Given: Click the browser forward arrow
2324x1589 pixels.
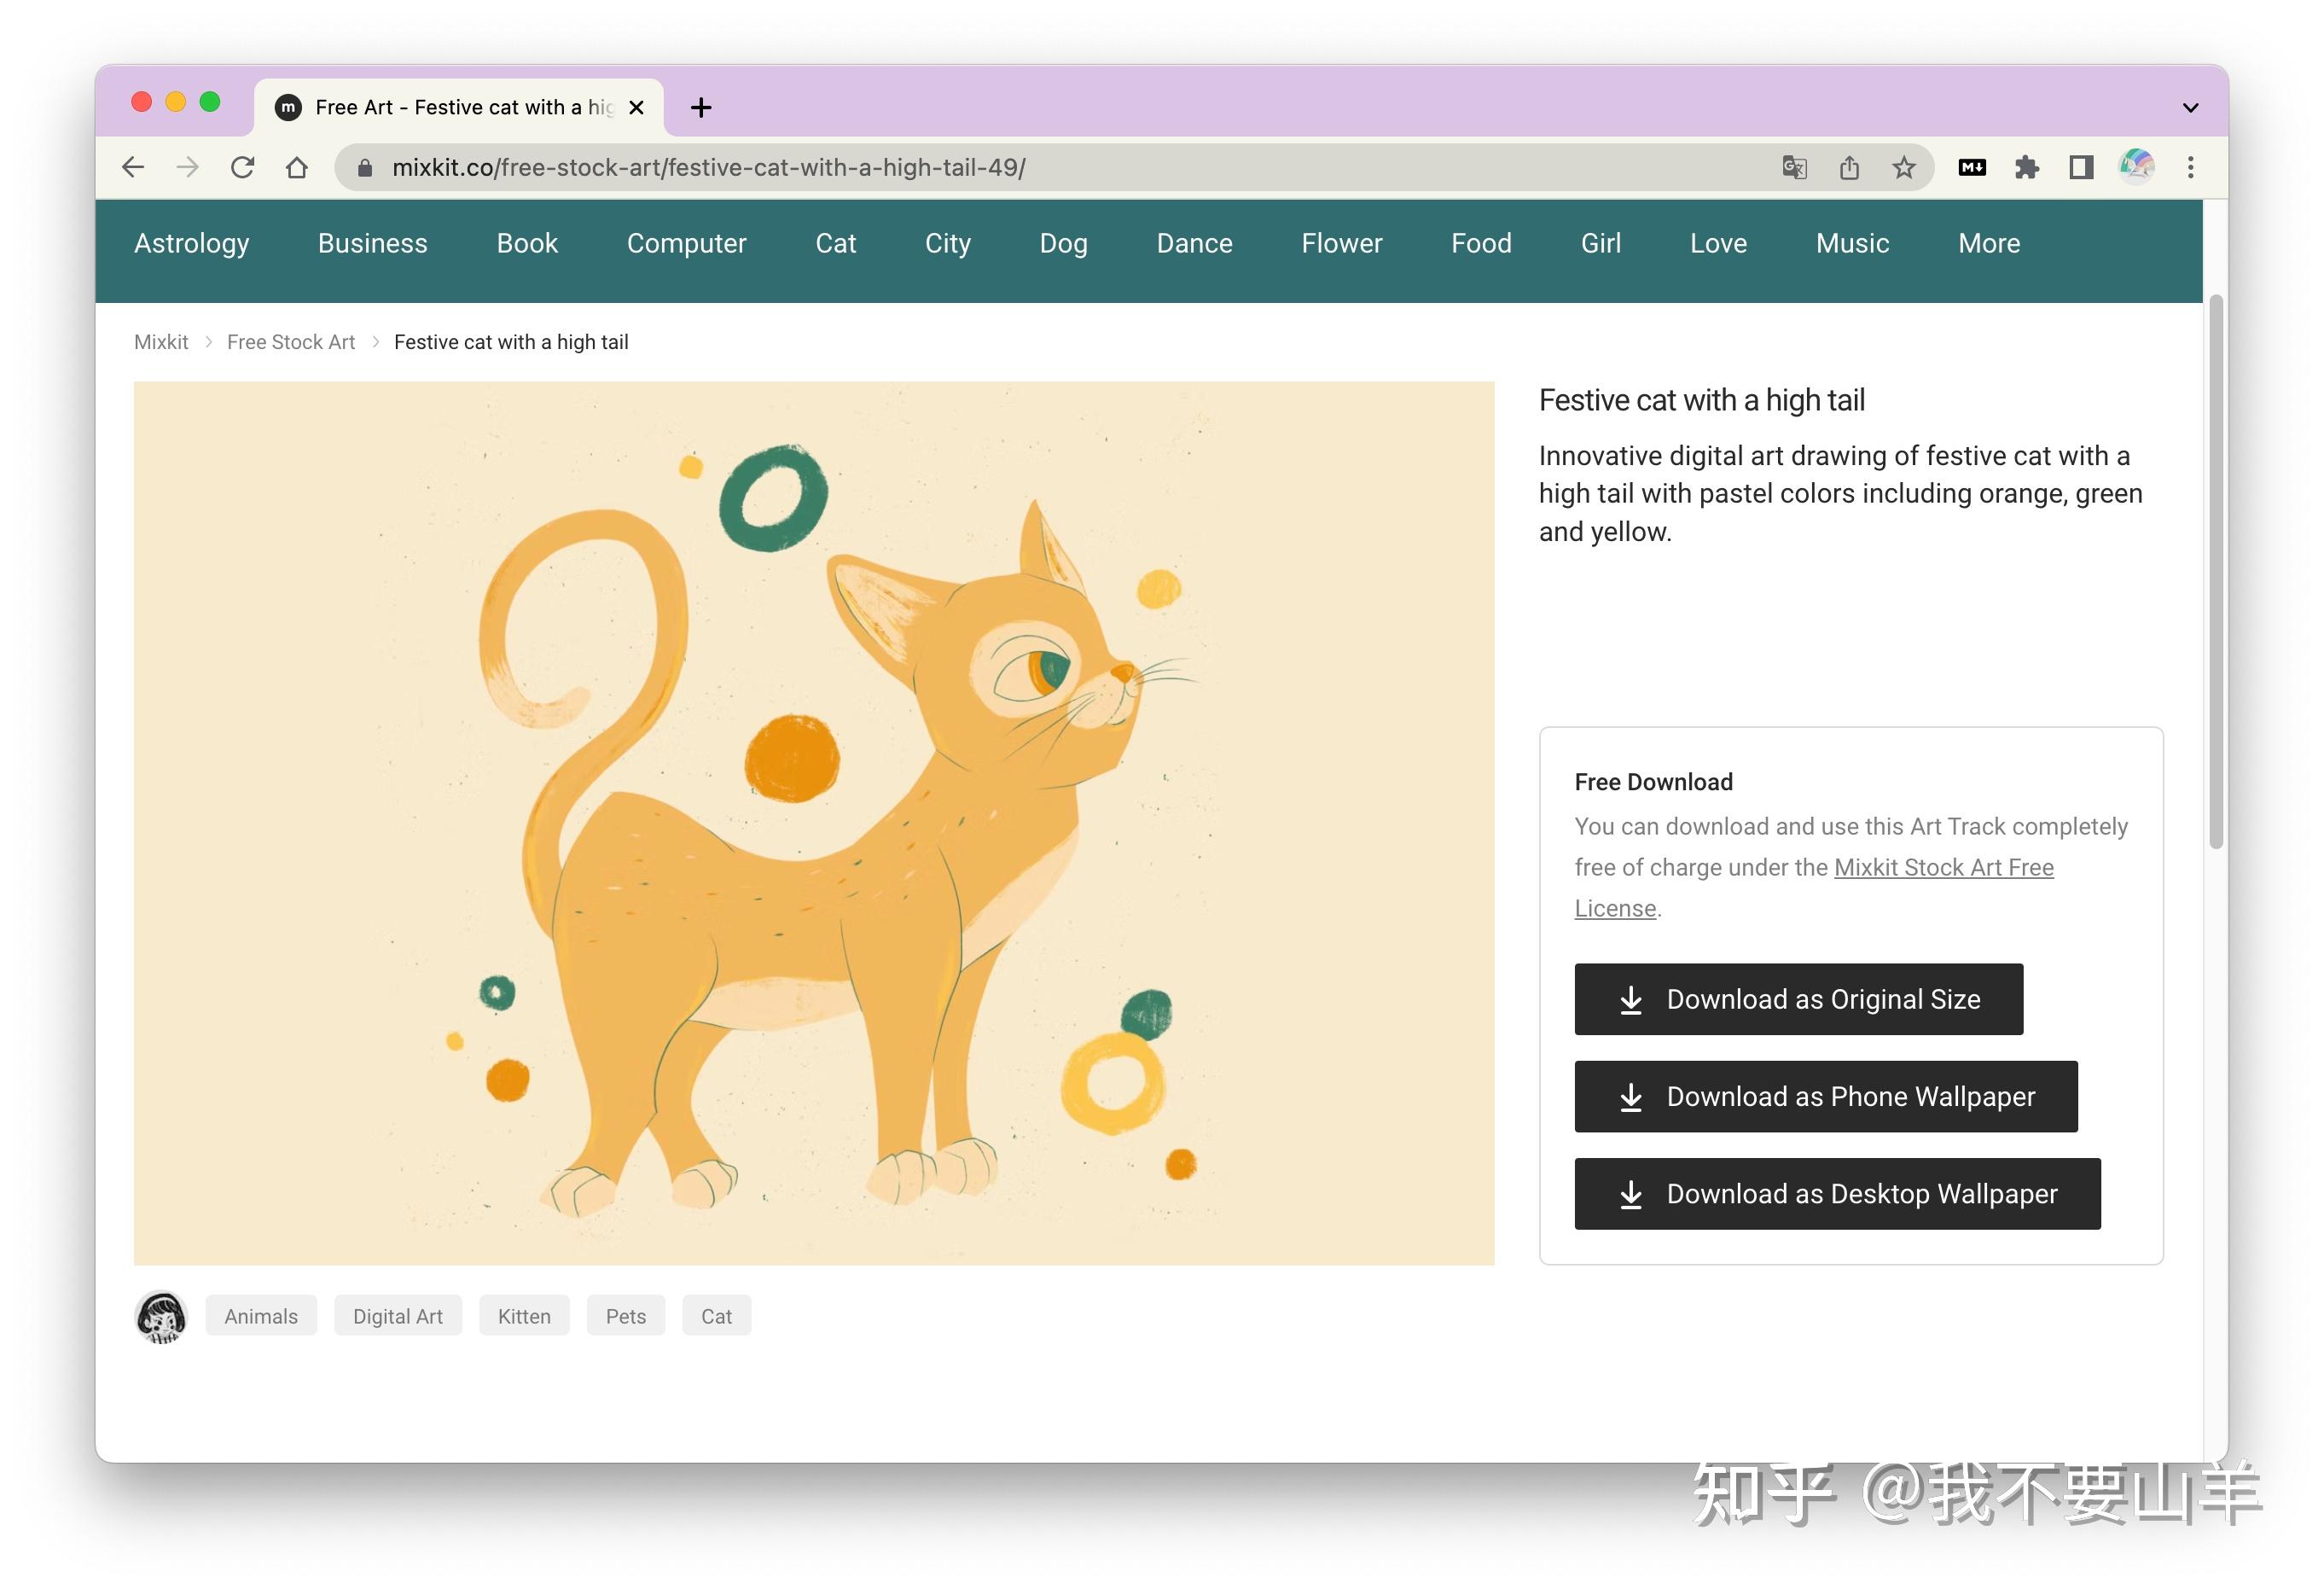Looking at the screenshot, I should tap(187, 167).
